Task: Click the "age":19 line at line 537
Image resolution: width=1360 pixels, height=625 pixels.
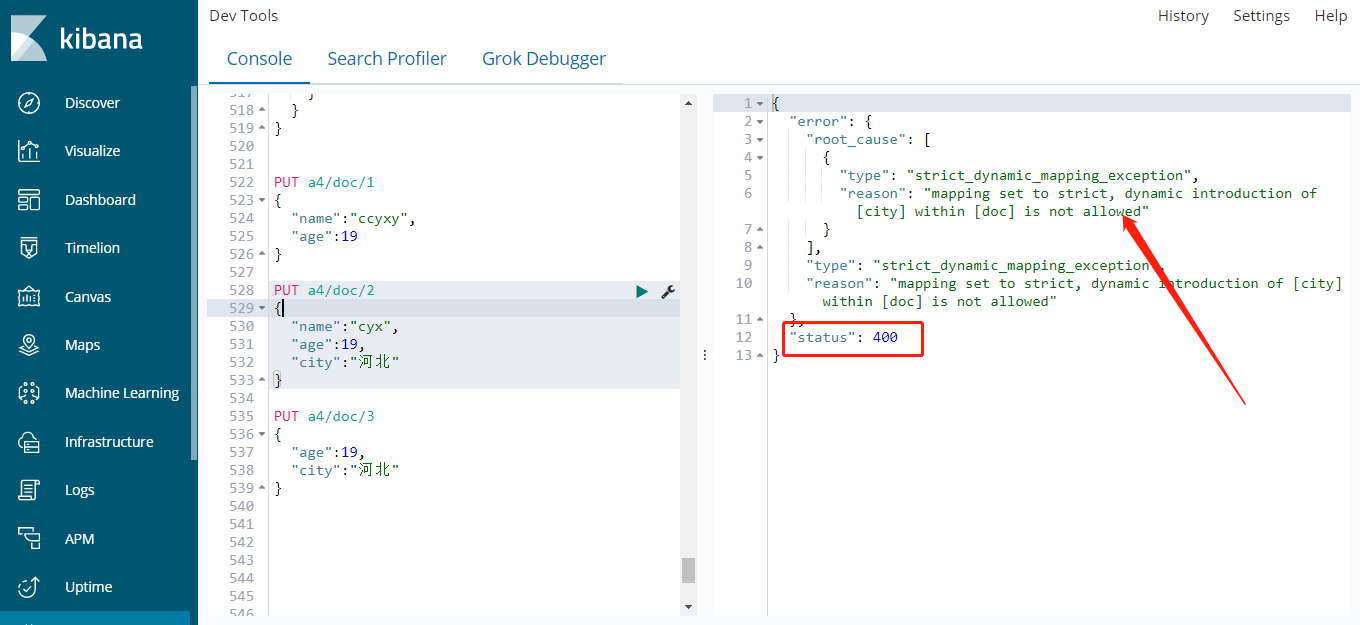Action: pos(328,452)
